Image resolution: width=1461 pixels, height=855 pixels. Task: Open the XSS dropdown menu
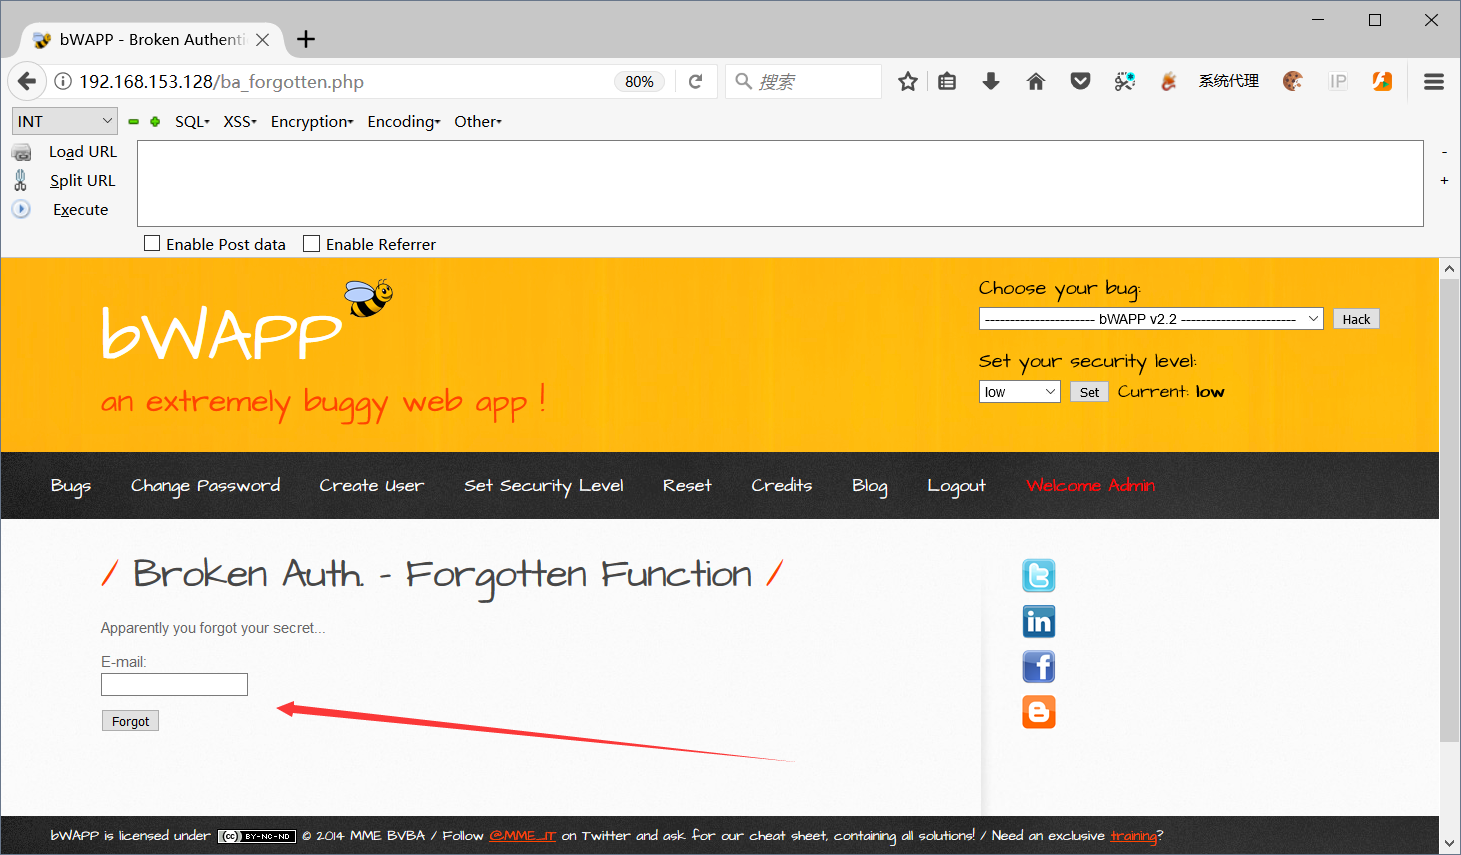pyautogui.click(x=240, y=121)
